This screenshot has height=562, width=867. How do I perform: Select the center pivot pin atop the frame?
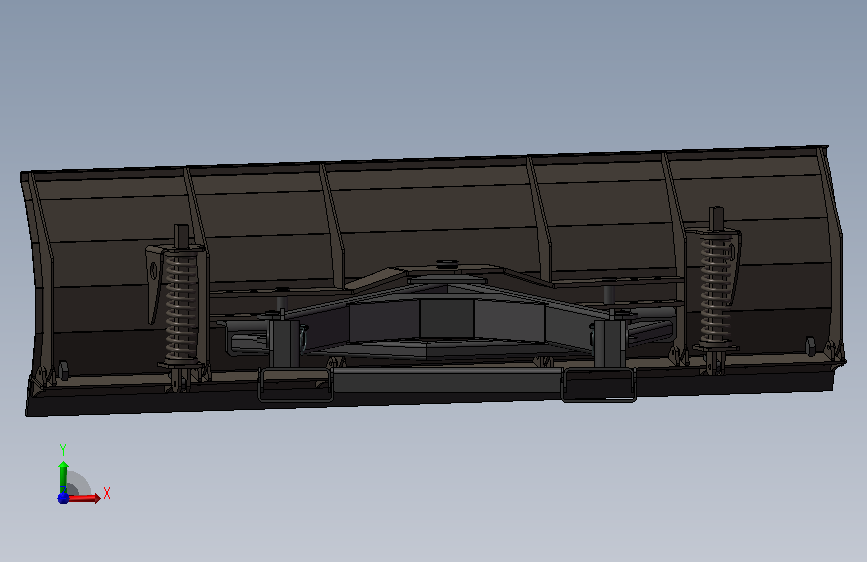click(x=447, y=264)
